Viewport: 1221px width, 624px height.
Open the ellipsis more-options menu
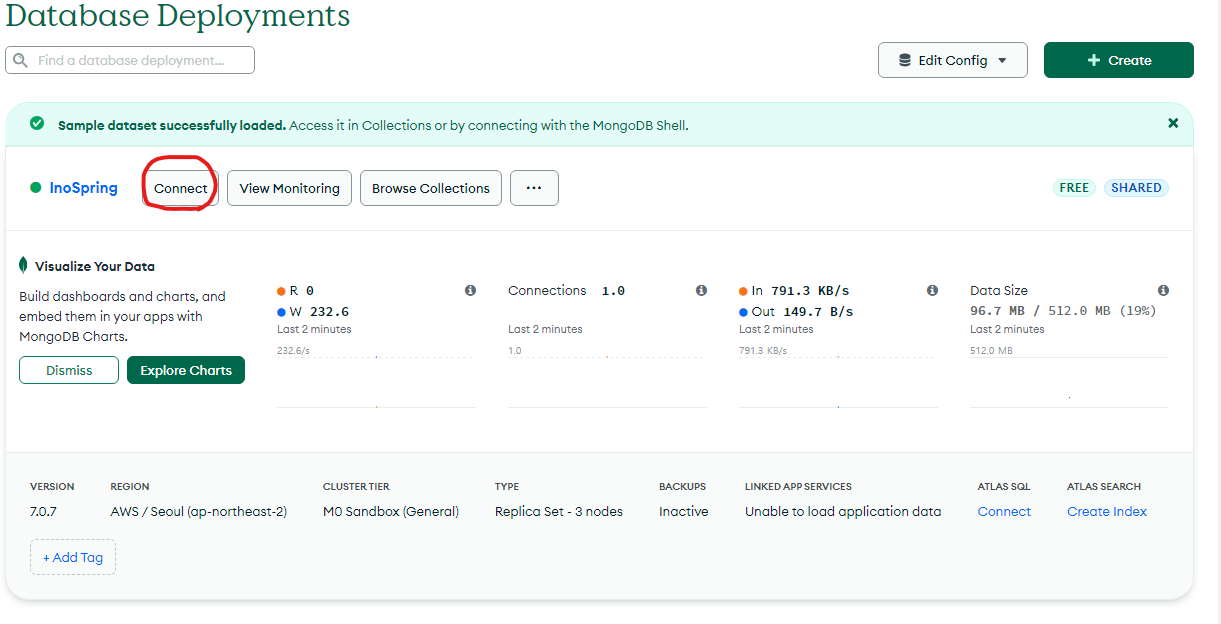tap(534, 188)
